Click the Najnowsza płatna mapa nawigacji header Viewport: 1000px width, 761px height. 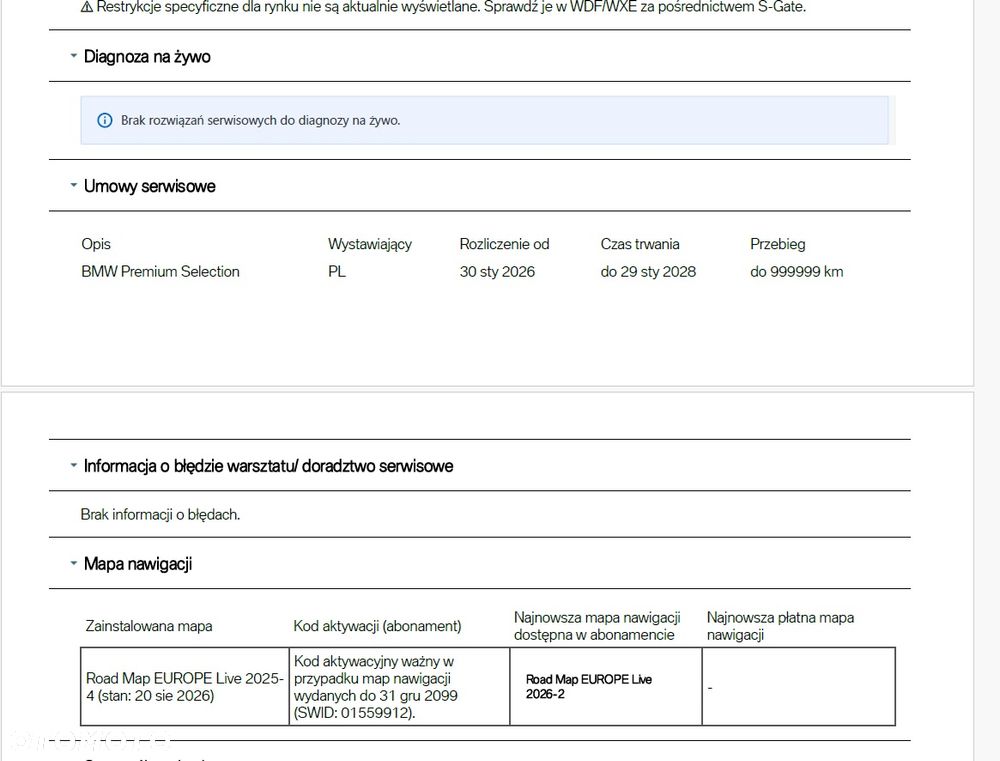tap(780, 626)
